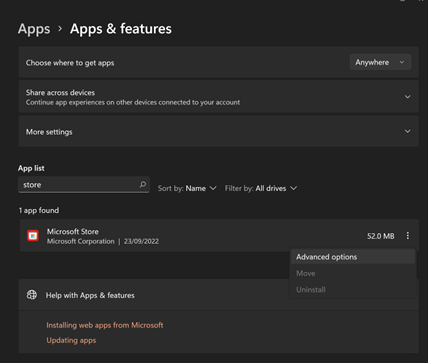The height and width of the screenshot is (363, 428).
Task: Click the Choose where to get apps label
Action: (x=70, y=63)
